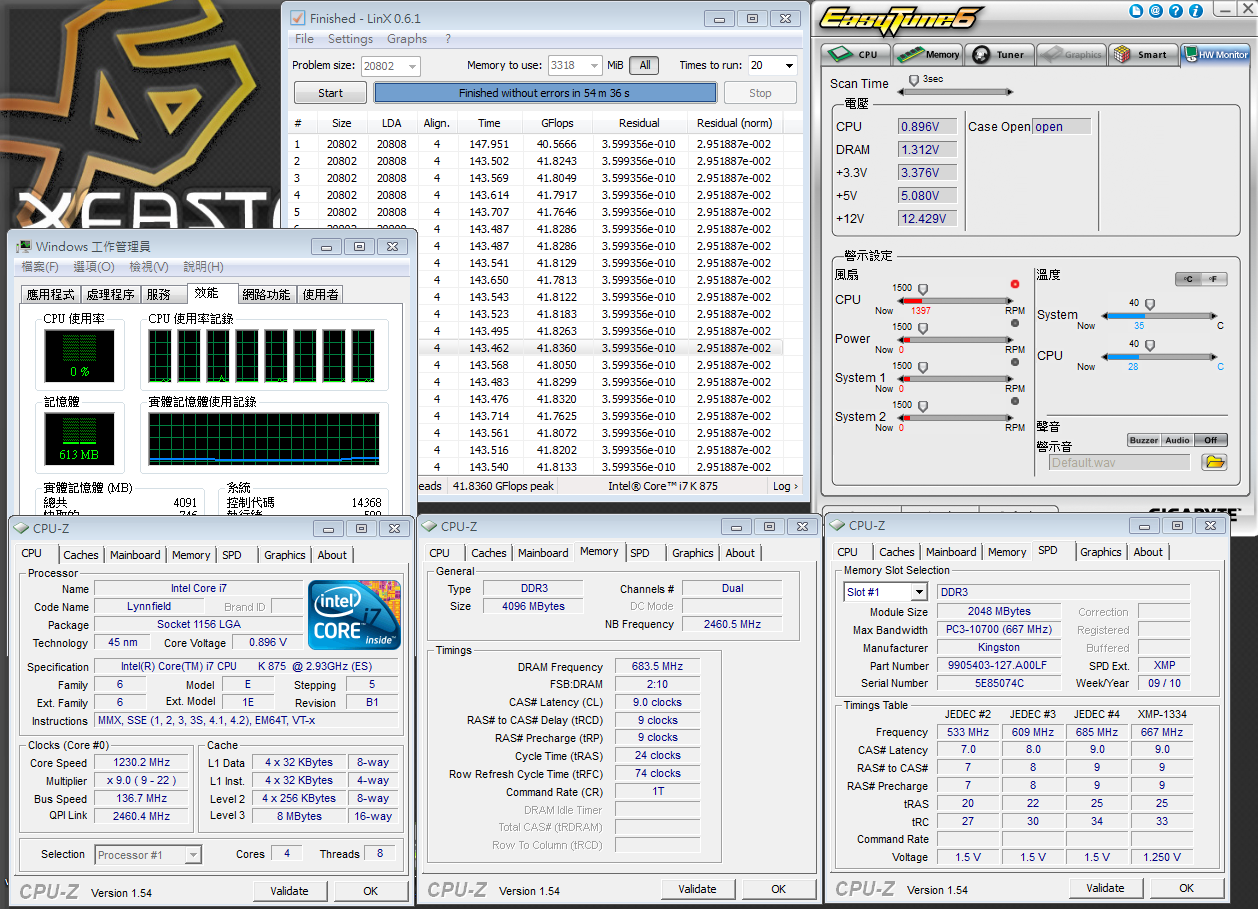This screenshot has width=1258, height=909.
Task: Browse for a warning sound via folder icon
Action: (x=1213, y=462)
